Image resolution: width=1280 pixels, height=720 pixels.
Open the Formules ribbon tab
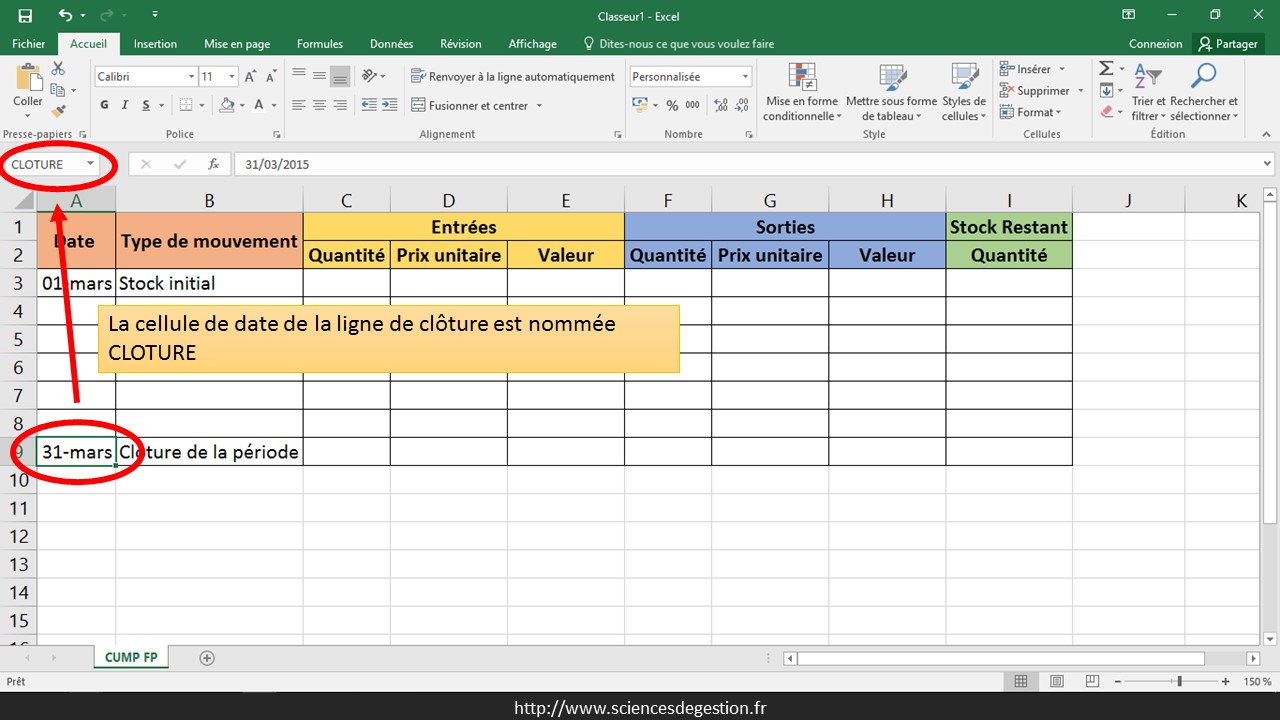pos(320,44)
